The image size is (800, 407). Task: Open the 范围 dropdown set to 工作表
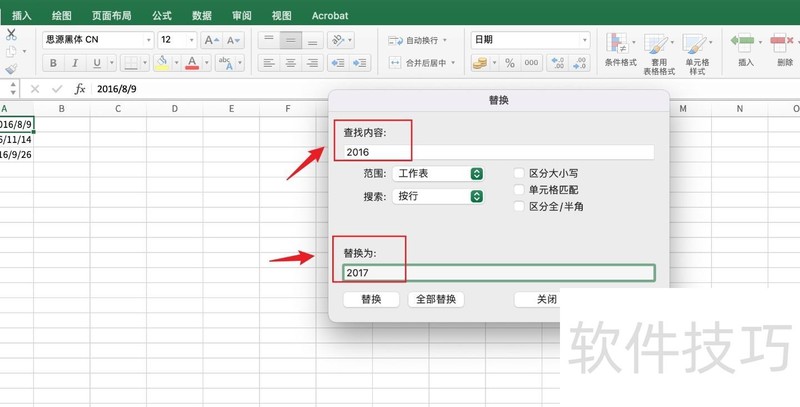tap(438, 173)
